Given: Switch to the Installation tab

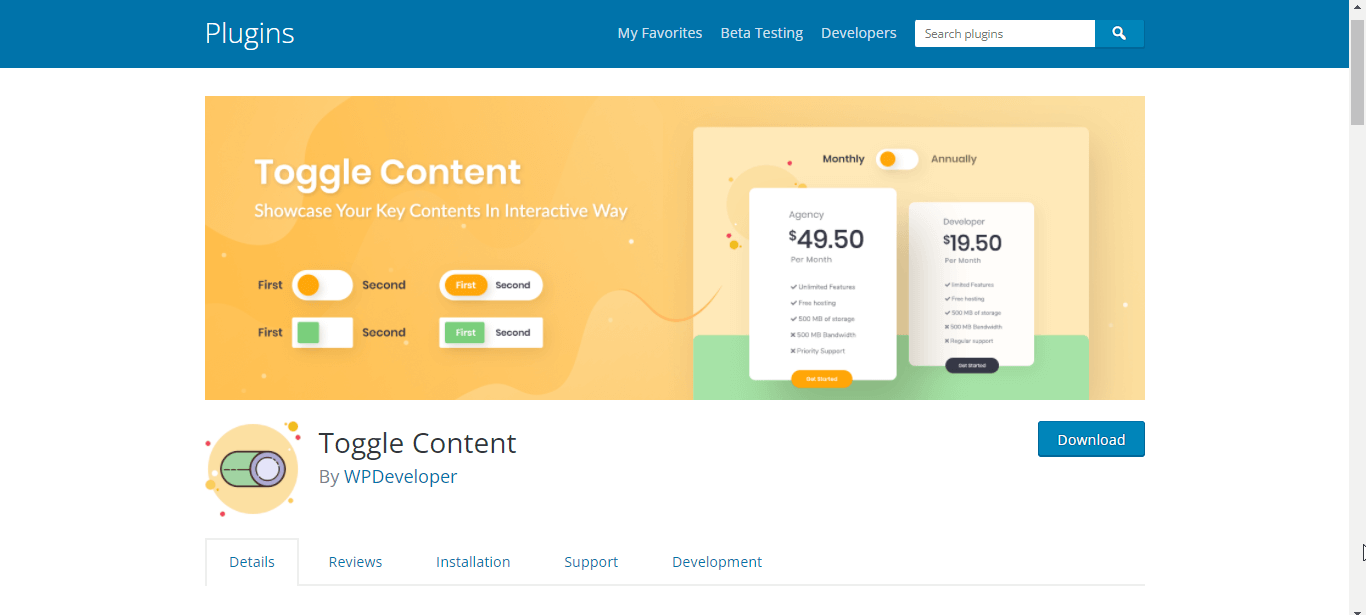Looking at the screenshot, I should click(x=473, y=561).
